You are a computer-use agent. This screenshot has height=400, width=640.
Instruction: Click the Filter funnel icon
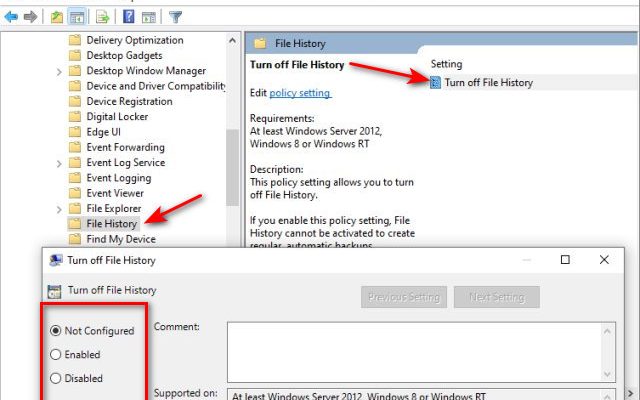click(176, 17)
